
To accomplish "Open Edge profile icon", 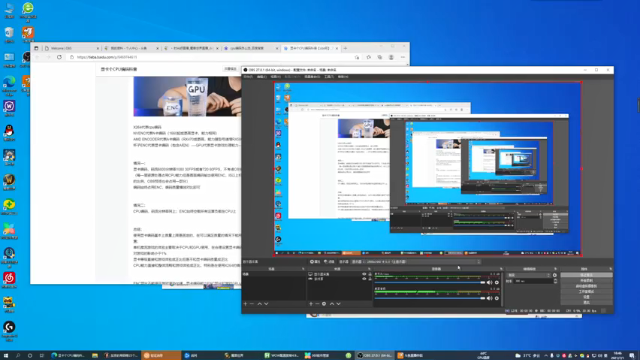I will pyautogui.click(x=391, y=57).
